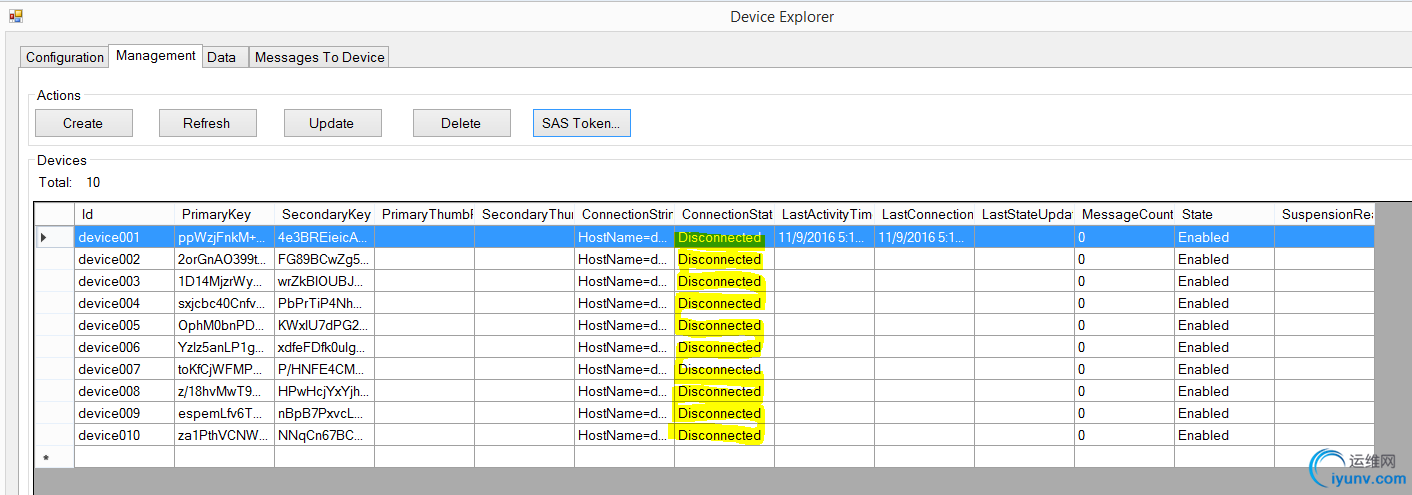
Task: Click the State column header
Action: click(x=1224, y=214)
